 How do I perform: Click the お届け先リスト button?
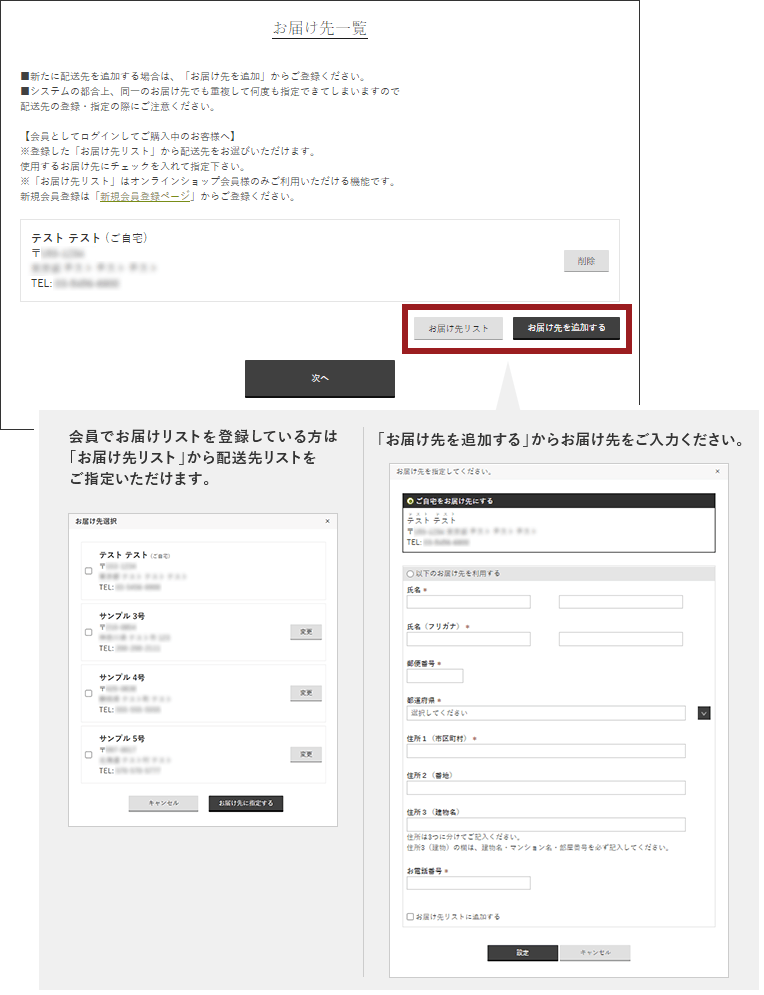(x=458, y=328)
